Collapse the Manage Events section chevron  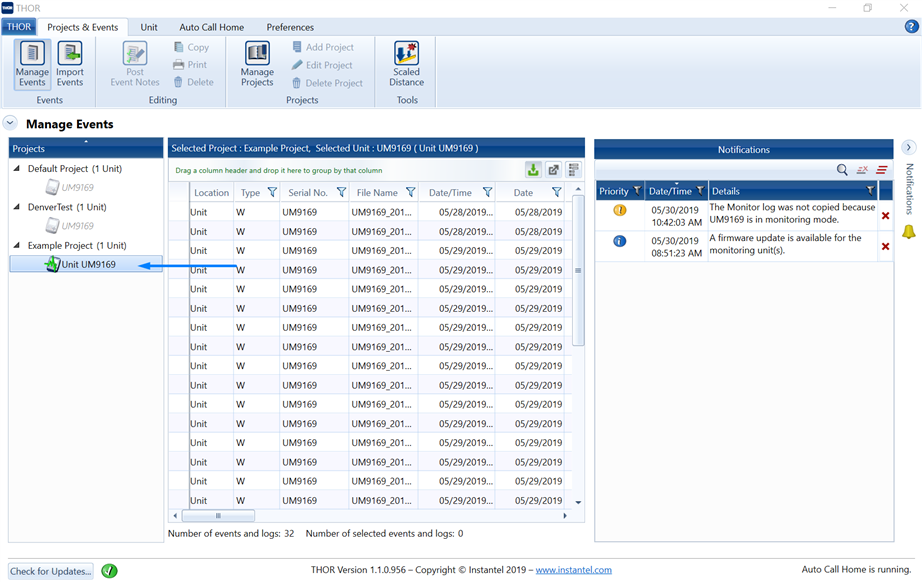tap(10, 124)
